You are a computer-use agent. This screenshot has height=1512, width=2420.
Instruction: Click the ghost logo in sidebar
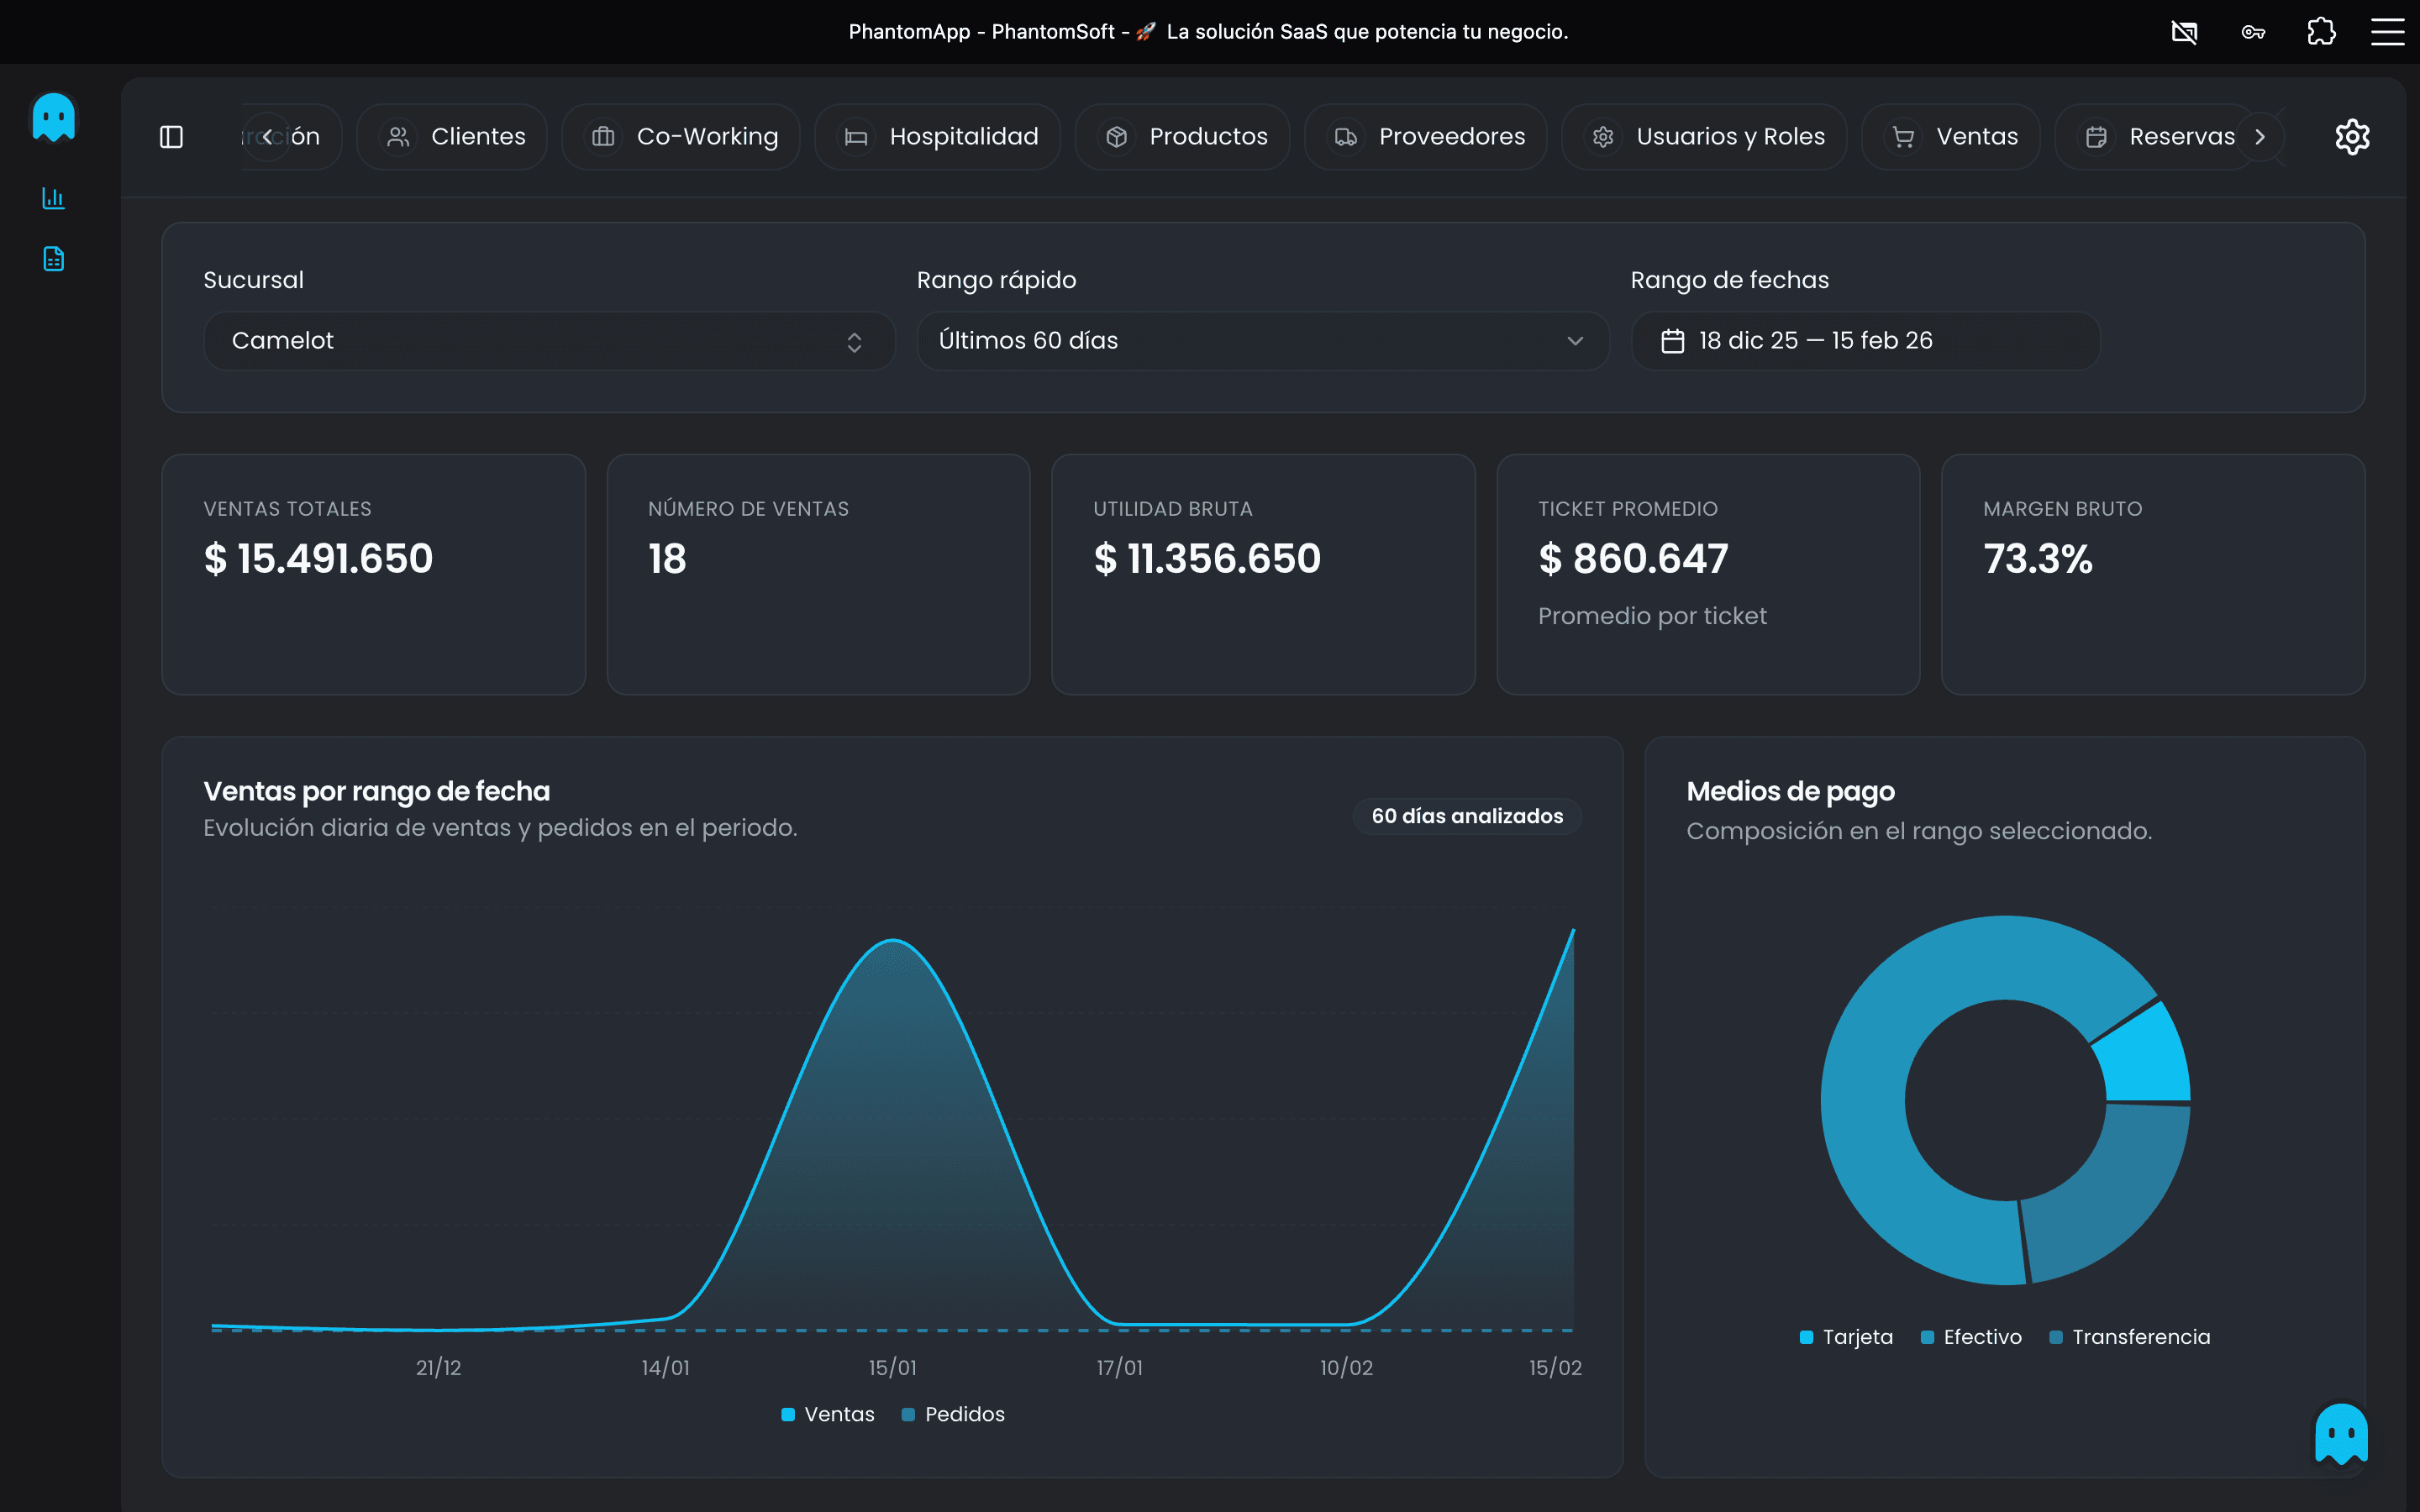click(x=54, y=118)
